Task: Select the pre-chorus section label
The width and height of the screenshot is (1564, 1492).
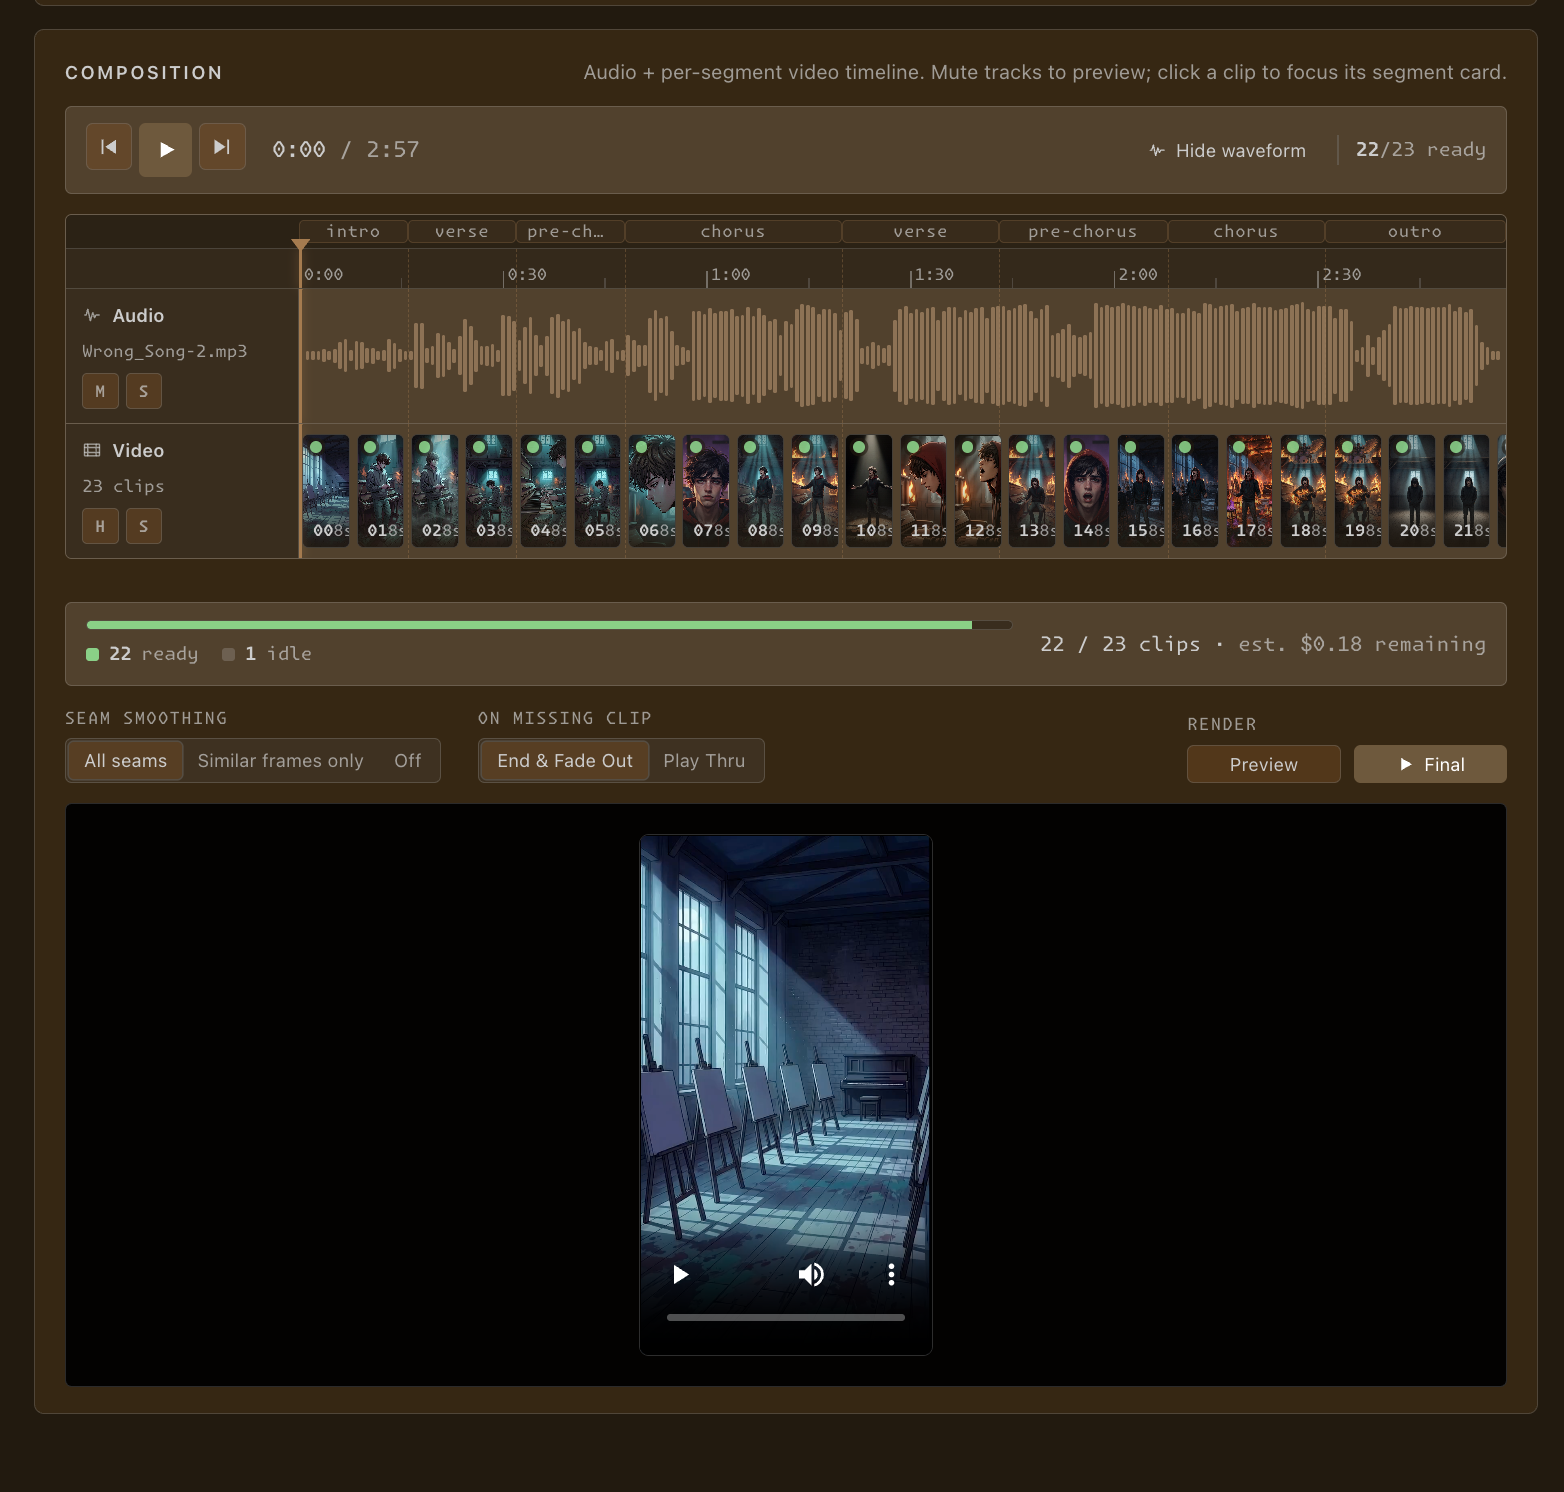Action: pos(1083,231)
